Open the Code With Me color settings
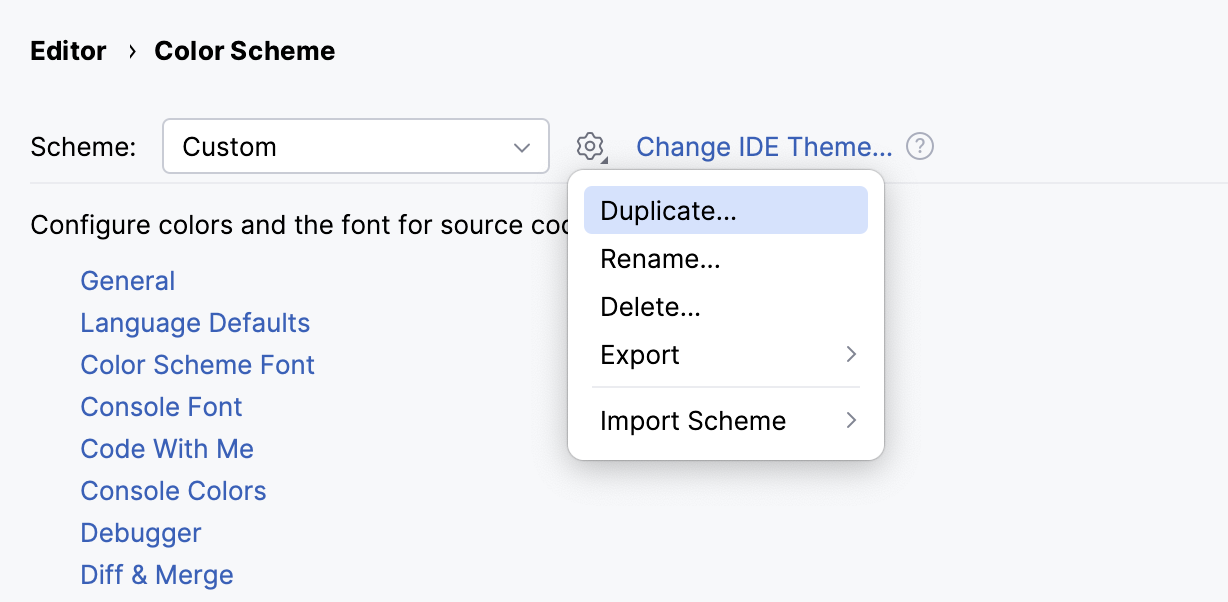Screen dimensions: 1228x602 (x=166, y=449)
